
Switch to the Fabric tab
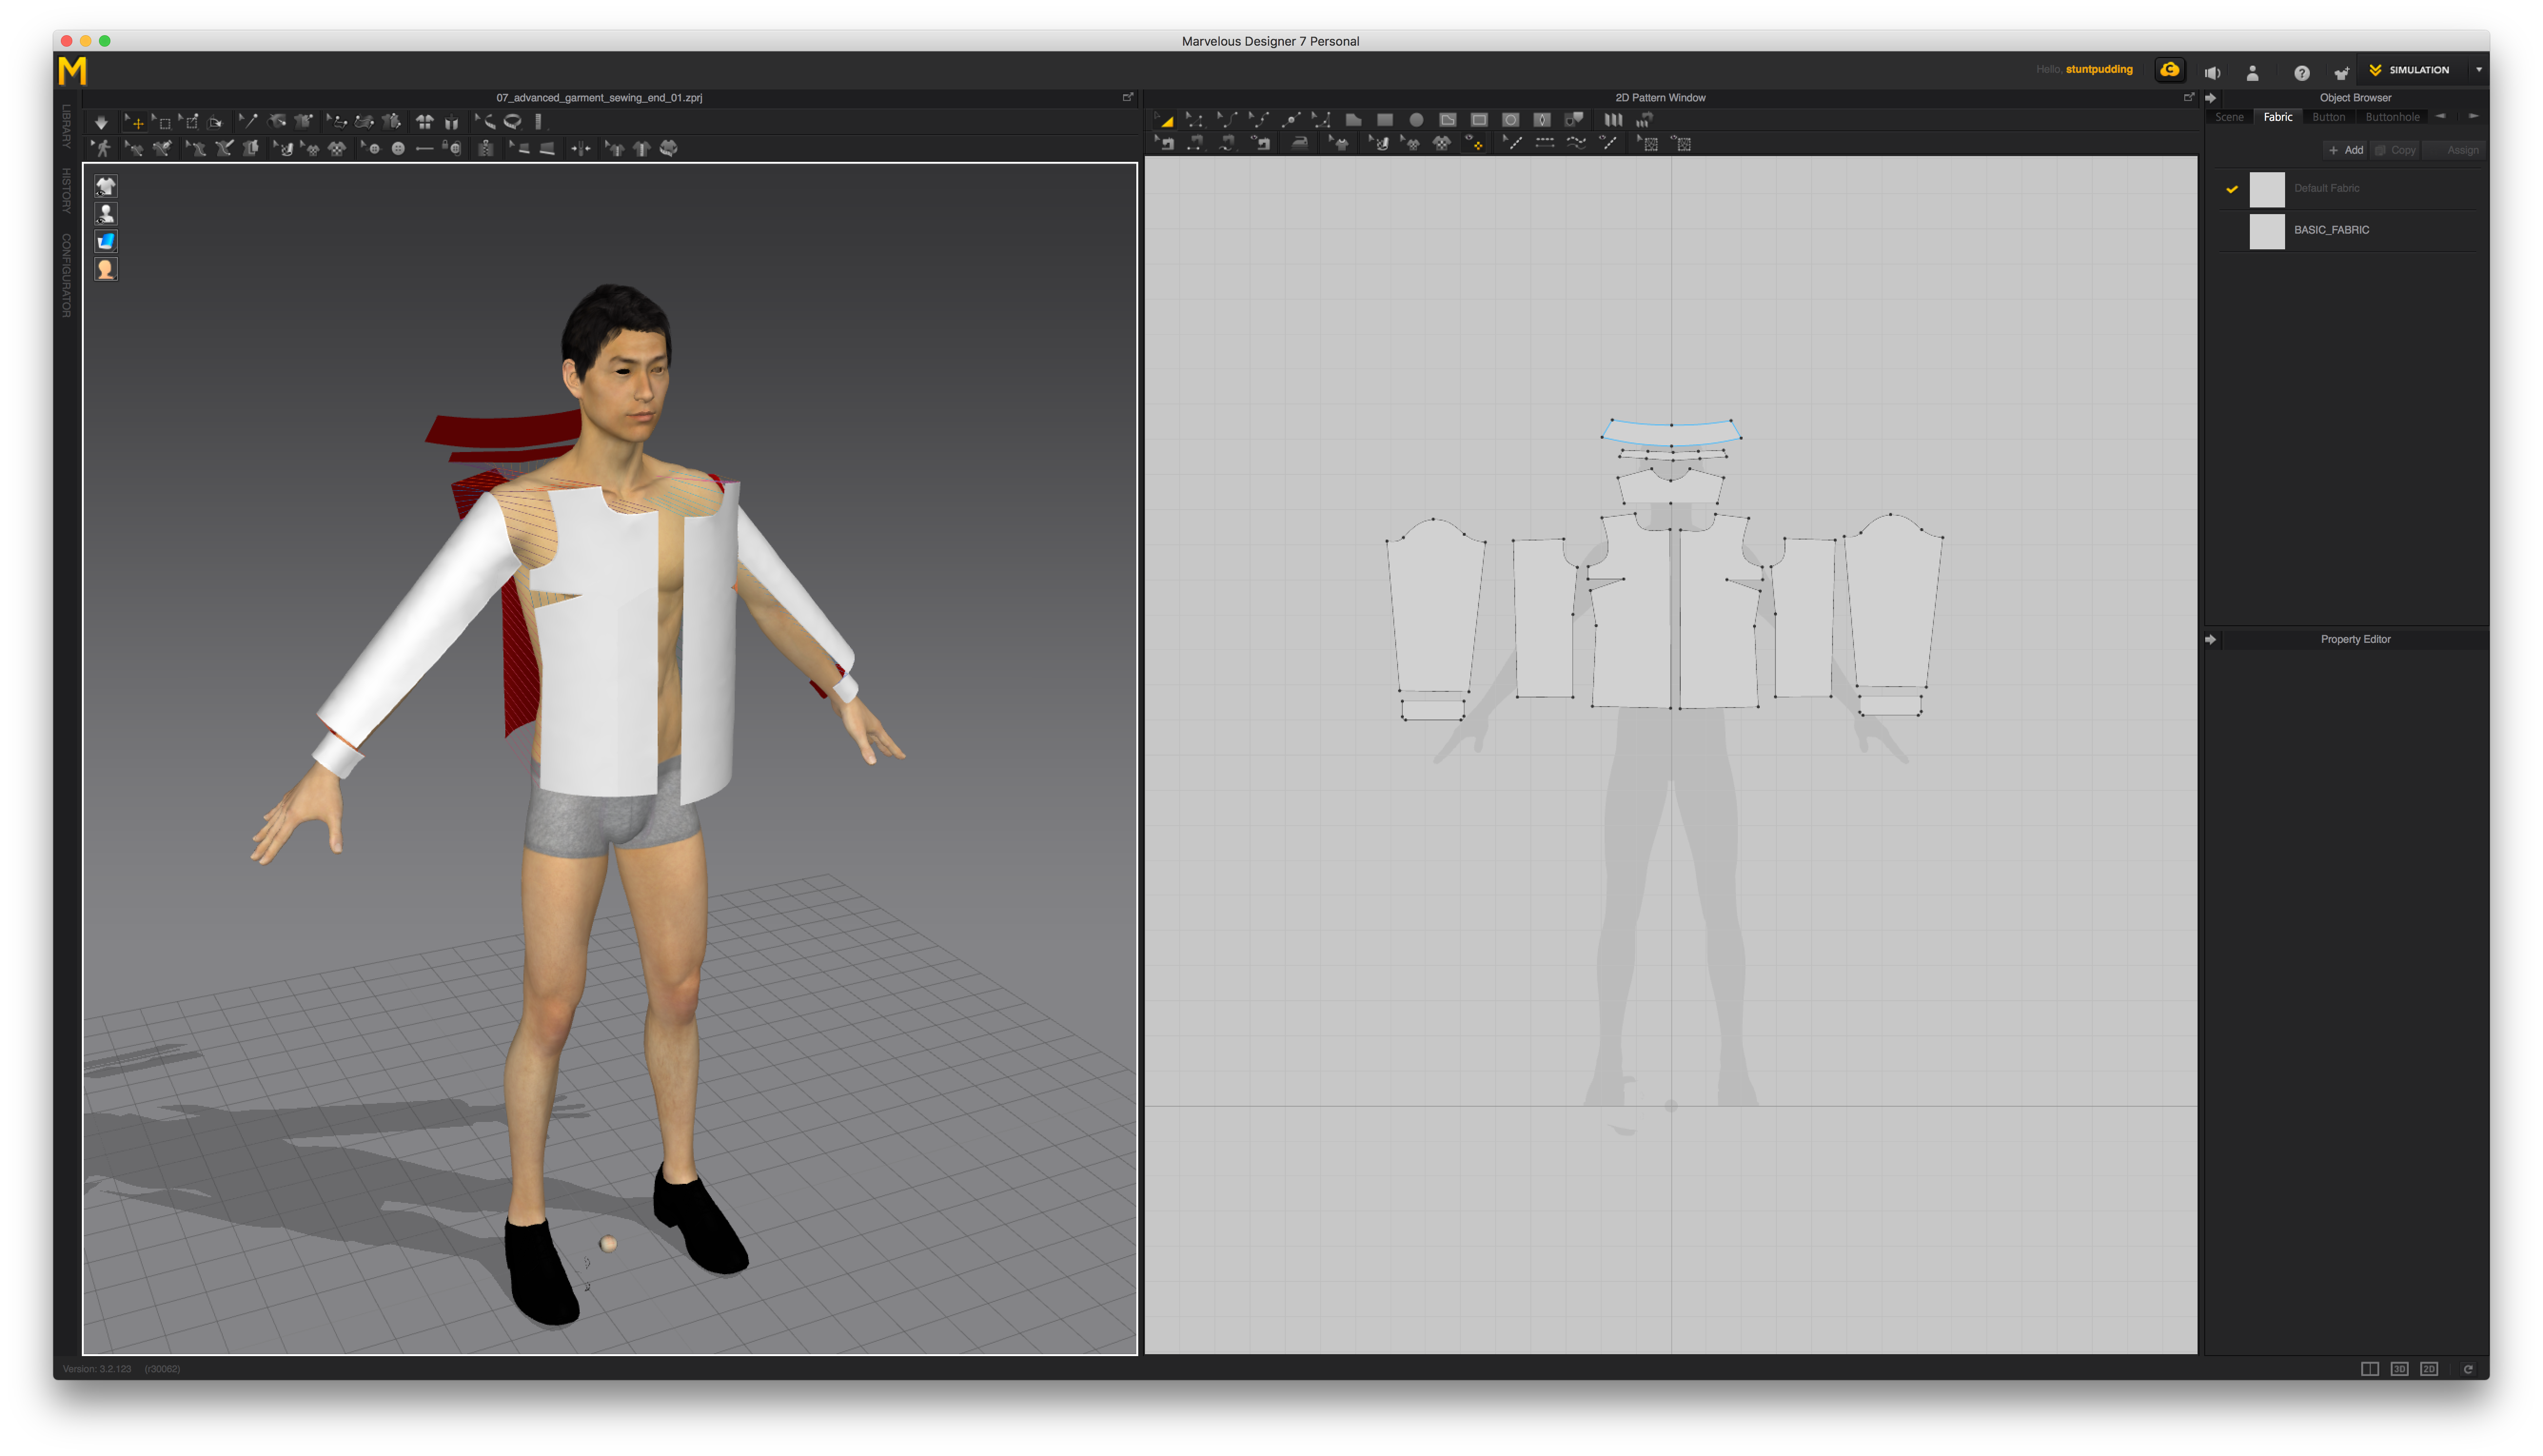pos(2277,117)
